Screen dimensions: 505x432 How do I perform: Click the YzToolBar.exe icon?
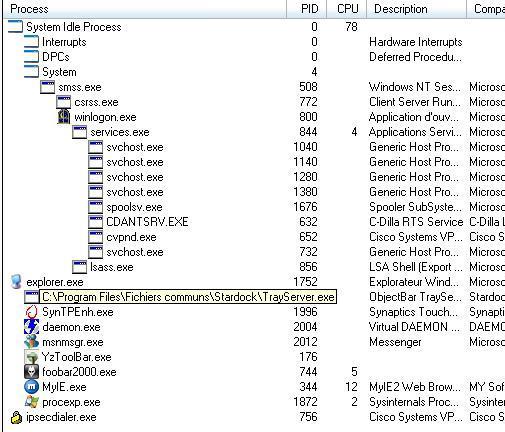pyautogui.click(x=31, y=357)
